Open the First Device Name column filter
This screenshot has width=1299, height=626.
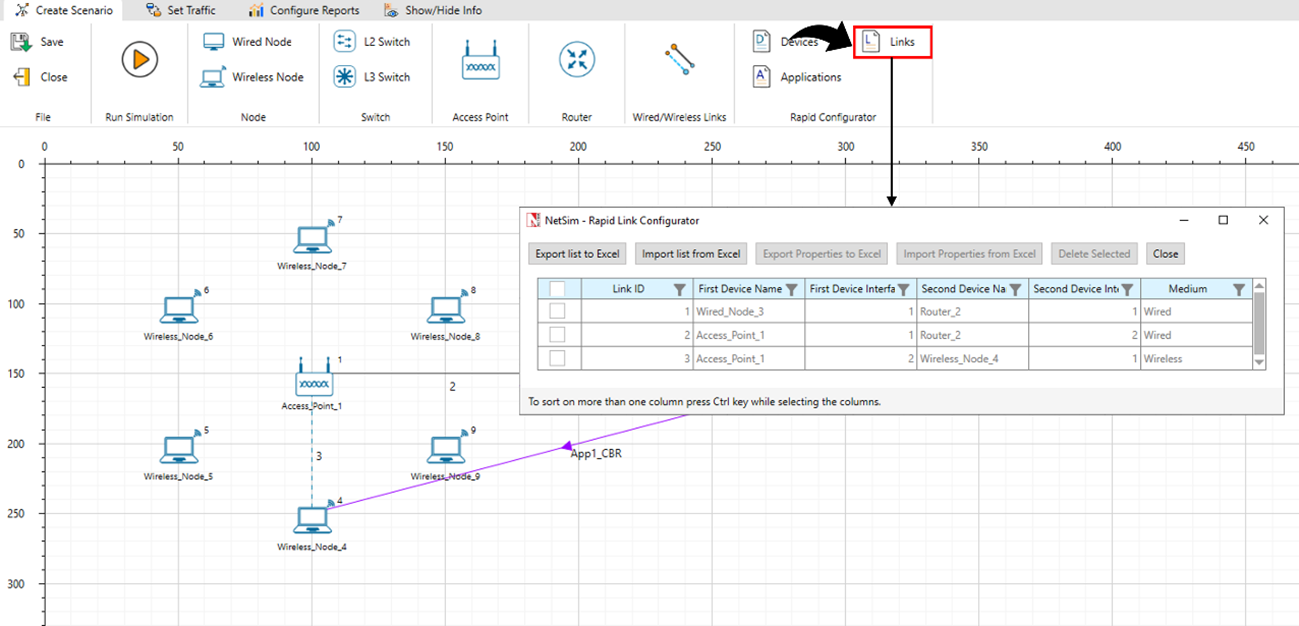point(791,289)
